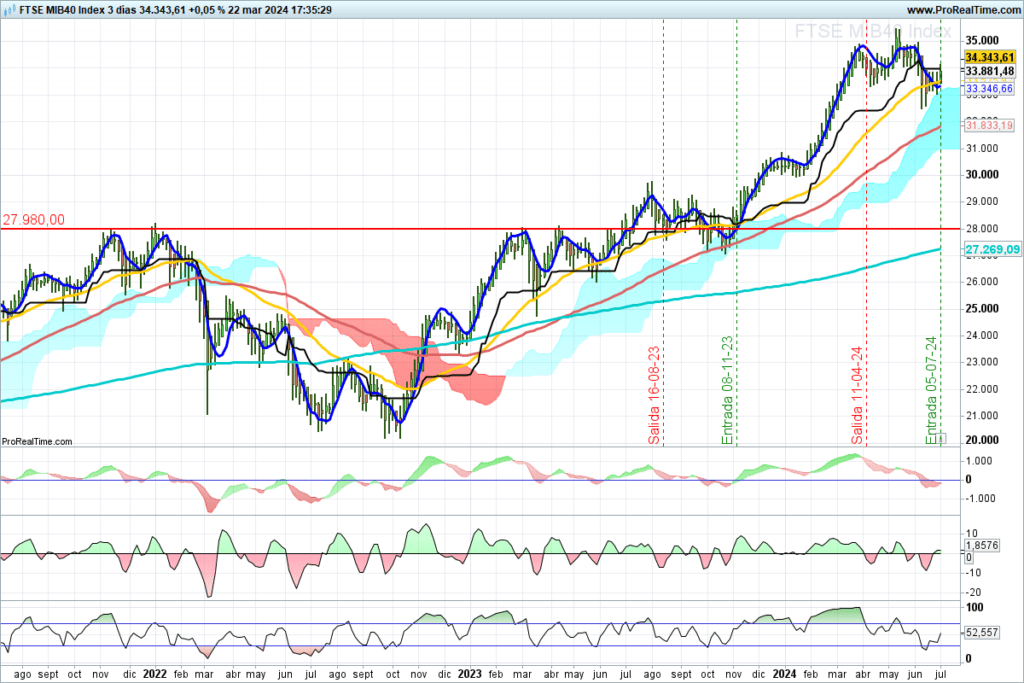The image size is (1024, 683).
Task: Click the 35.000 price axis label
Action: (x=982, y=40)
